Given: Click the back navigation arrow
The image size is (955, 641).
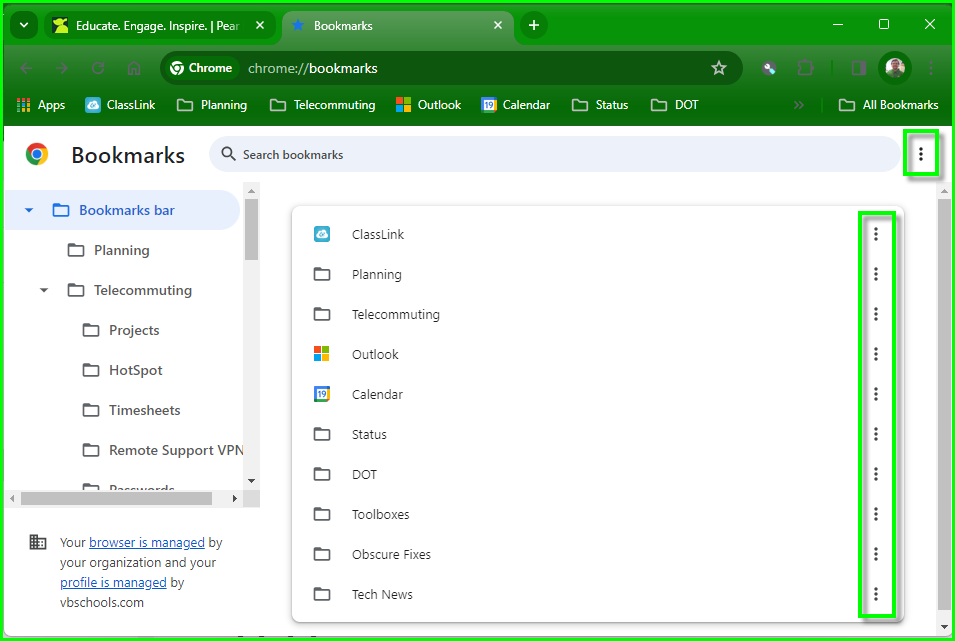Looking at the screenshot, I should 25,68.
